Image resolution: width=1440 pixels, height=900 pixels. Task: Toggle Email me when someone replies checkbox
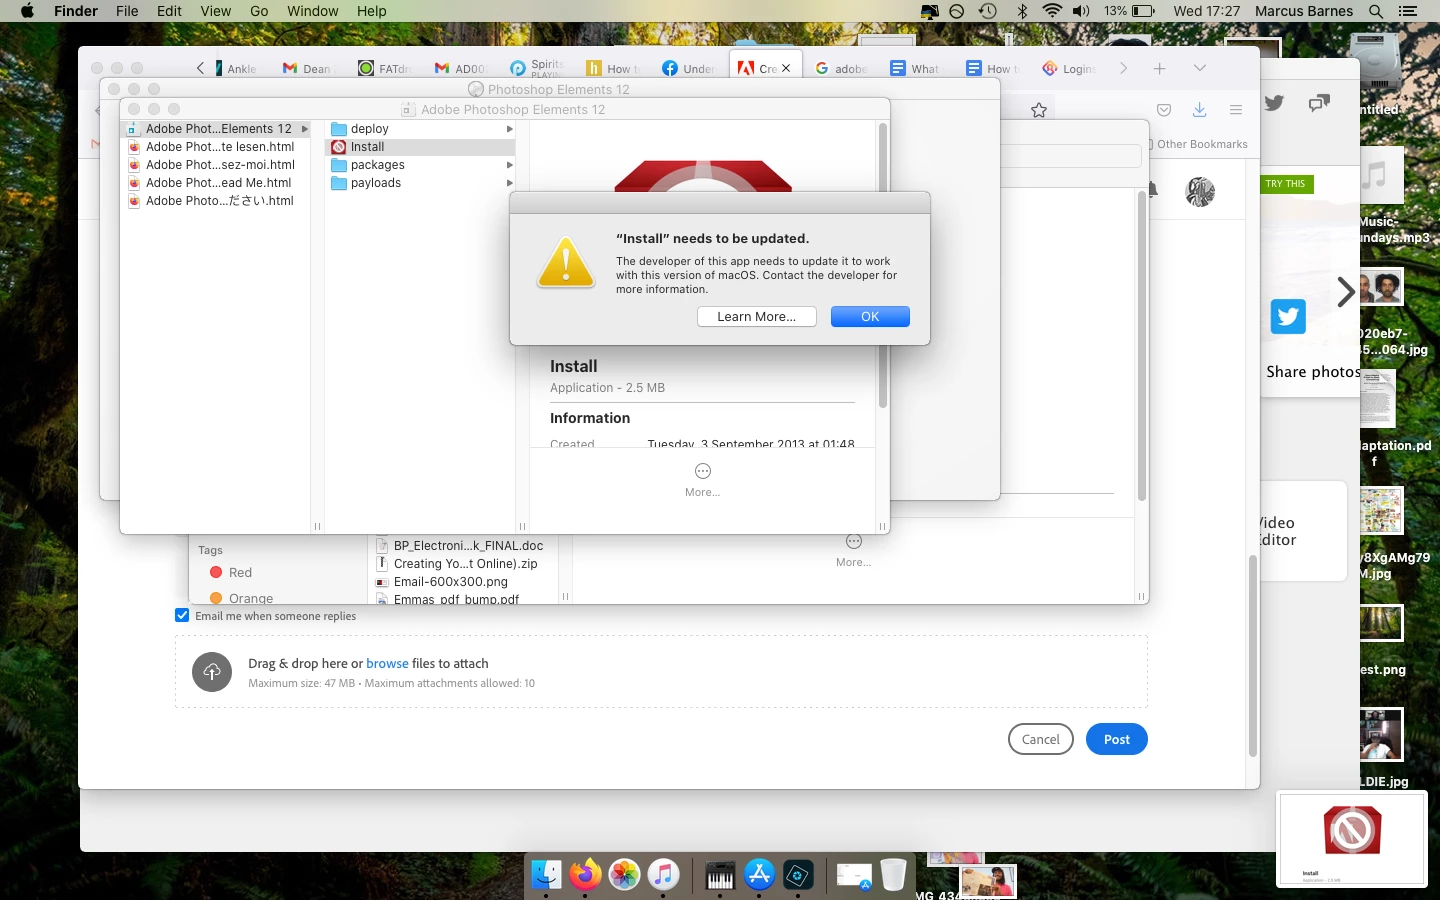182,616
